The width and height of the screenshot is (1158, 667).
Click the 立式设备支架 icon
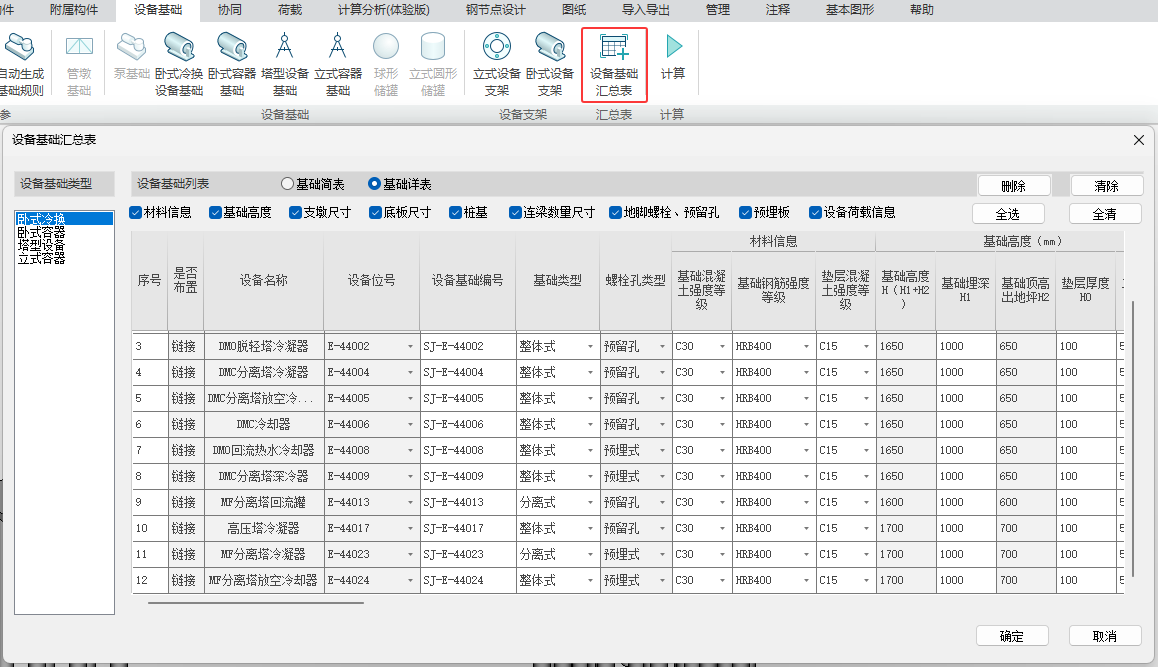[497, 48]
